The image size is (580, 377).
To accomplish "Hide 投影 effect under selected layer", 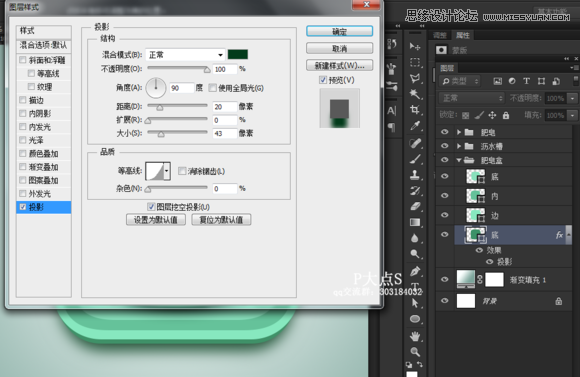I will [x=489, y=262].
